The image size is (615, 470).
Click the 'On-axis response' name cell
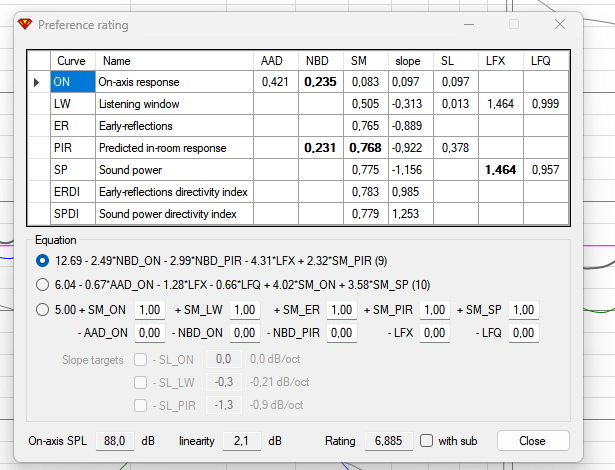[x=175, y=82]
